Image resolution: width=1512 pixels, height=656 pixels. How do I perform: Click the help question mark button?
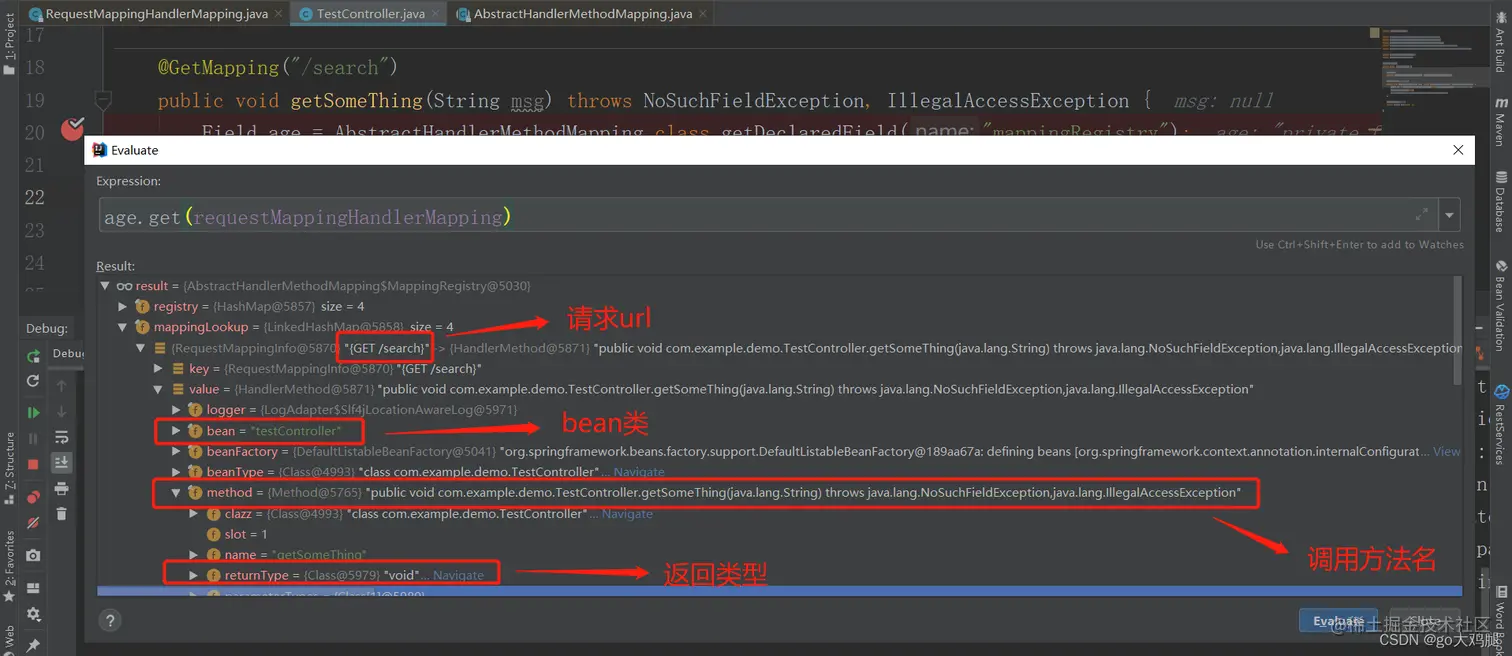[111, 620]
